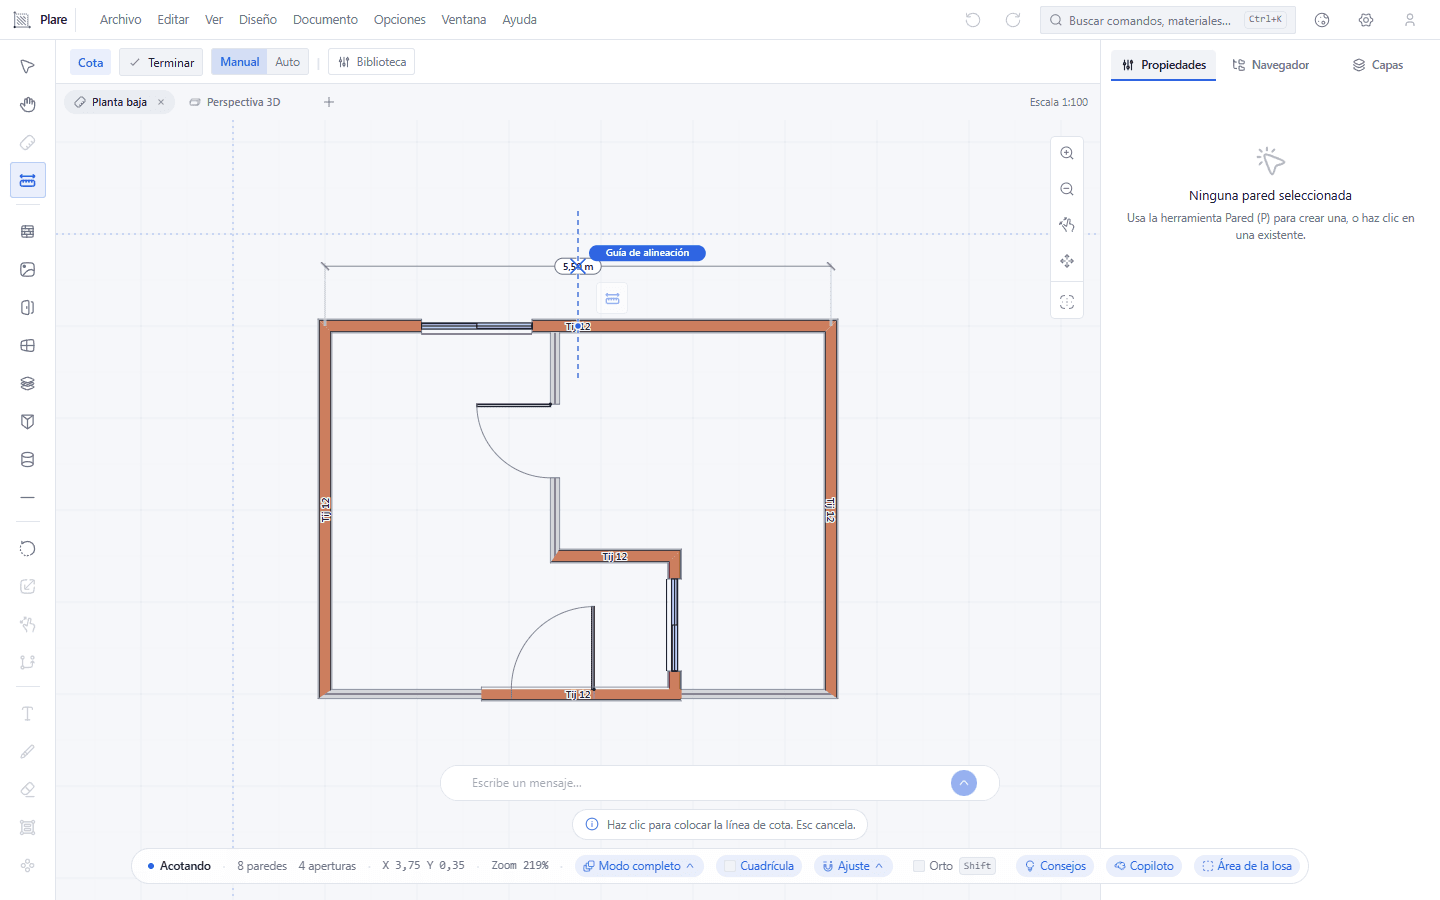Open the Diseño menu
Image resolution: width=1440 pixels, height=900 pixels.
pyautogui.click(x=258, y=20)
